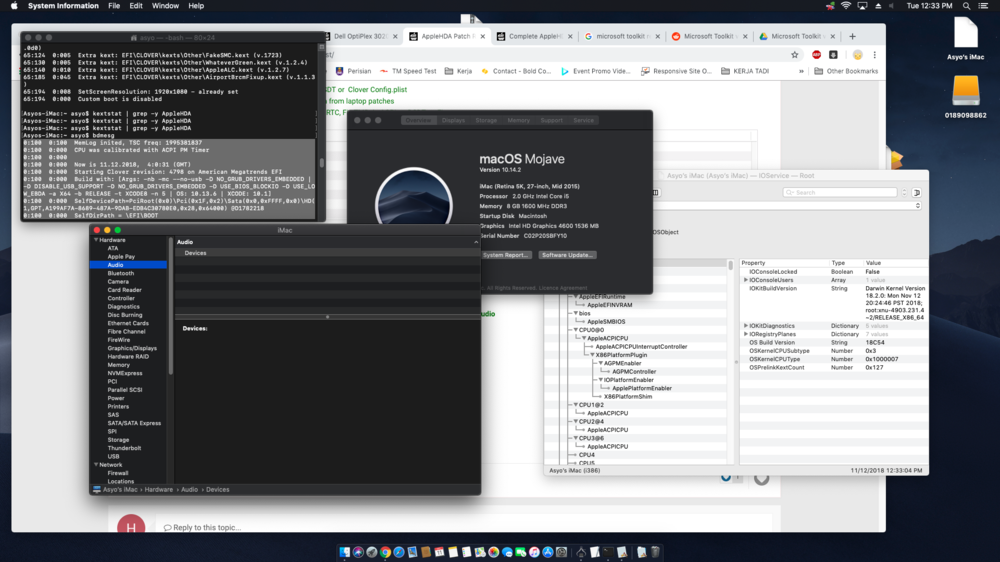1000x562 pixels.
Task: Open Calendar app in the Dock
Action: pyautogui.click(x=439, y=552)
